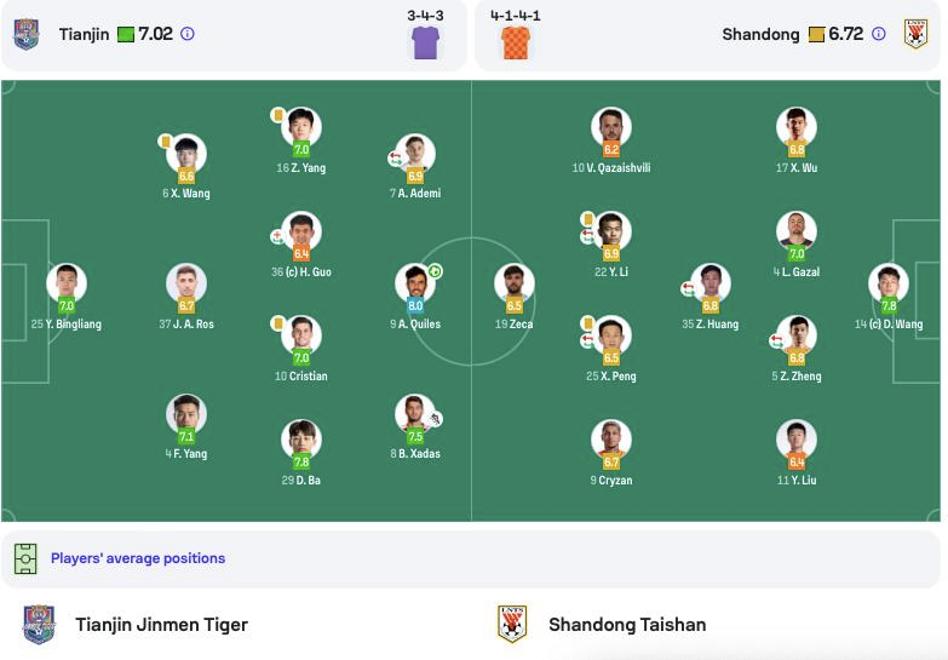This screenshot has height=660, width=948.
Task: Click the Tianjin club crest in header
Action: pyautogui.click(x=27, y=34)
